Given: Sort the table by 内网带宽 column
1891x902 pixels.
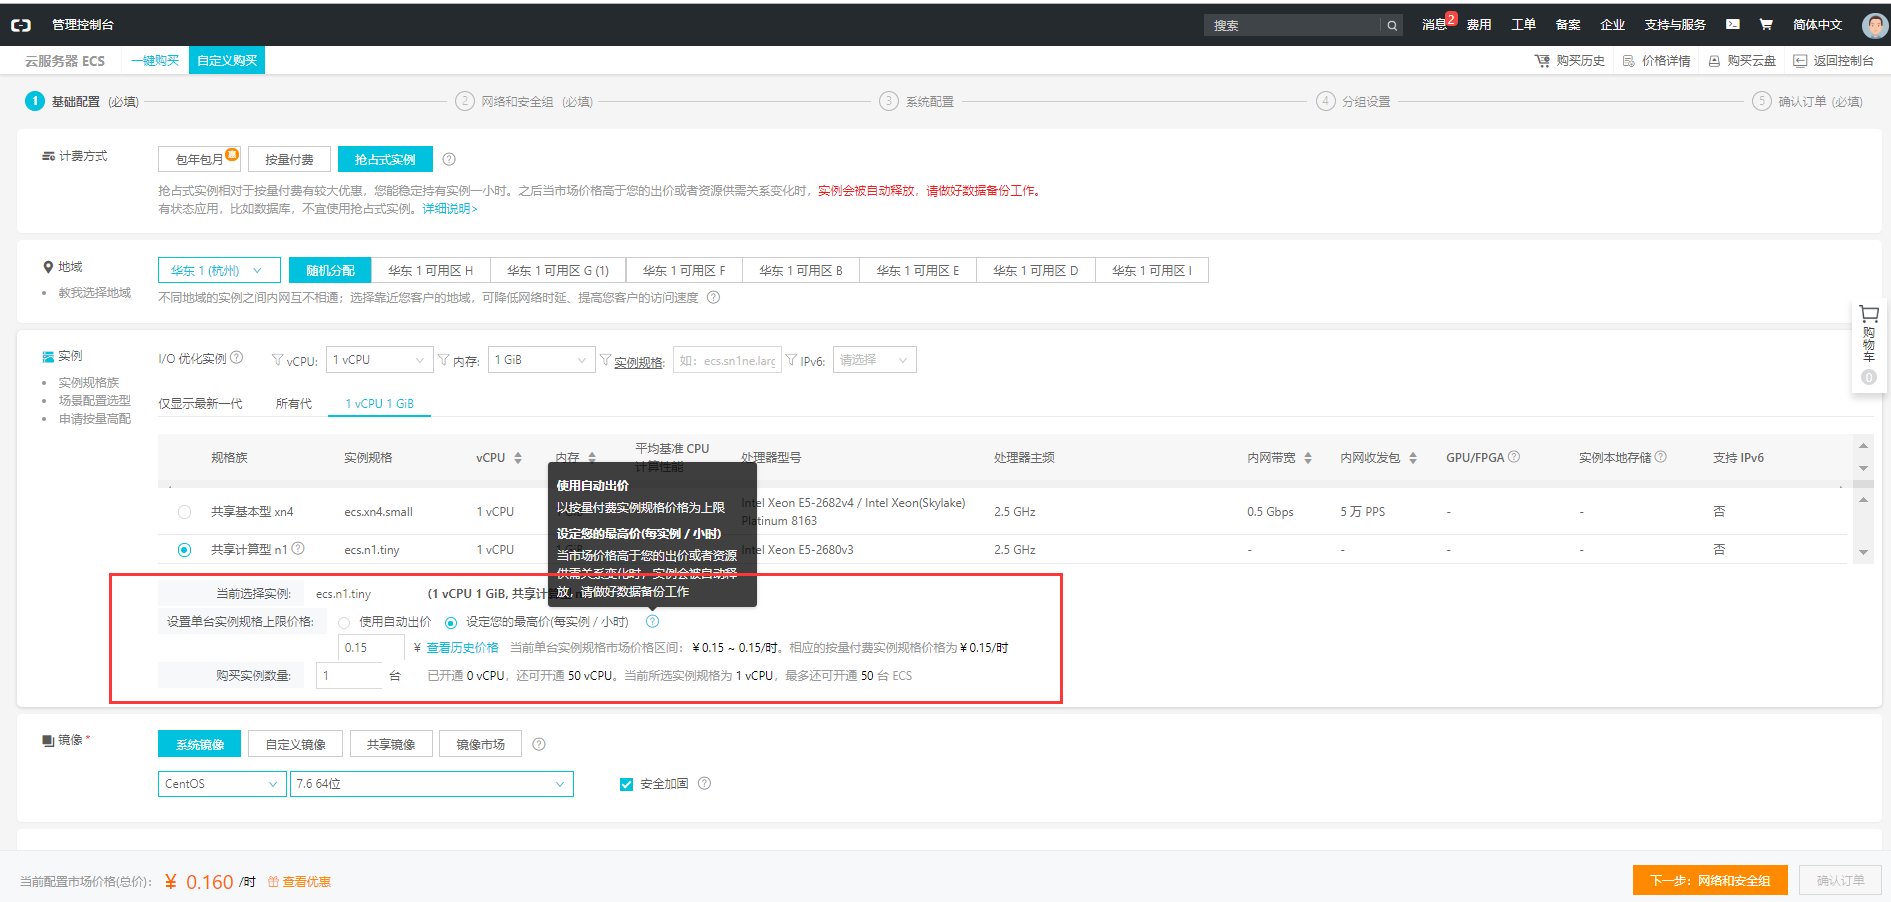Looking at the screenshot, I should [1308, 458].
